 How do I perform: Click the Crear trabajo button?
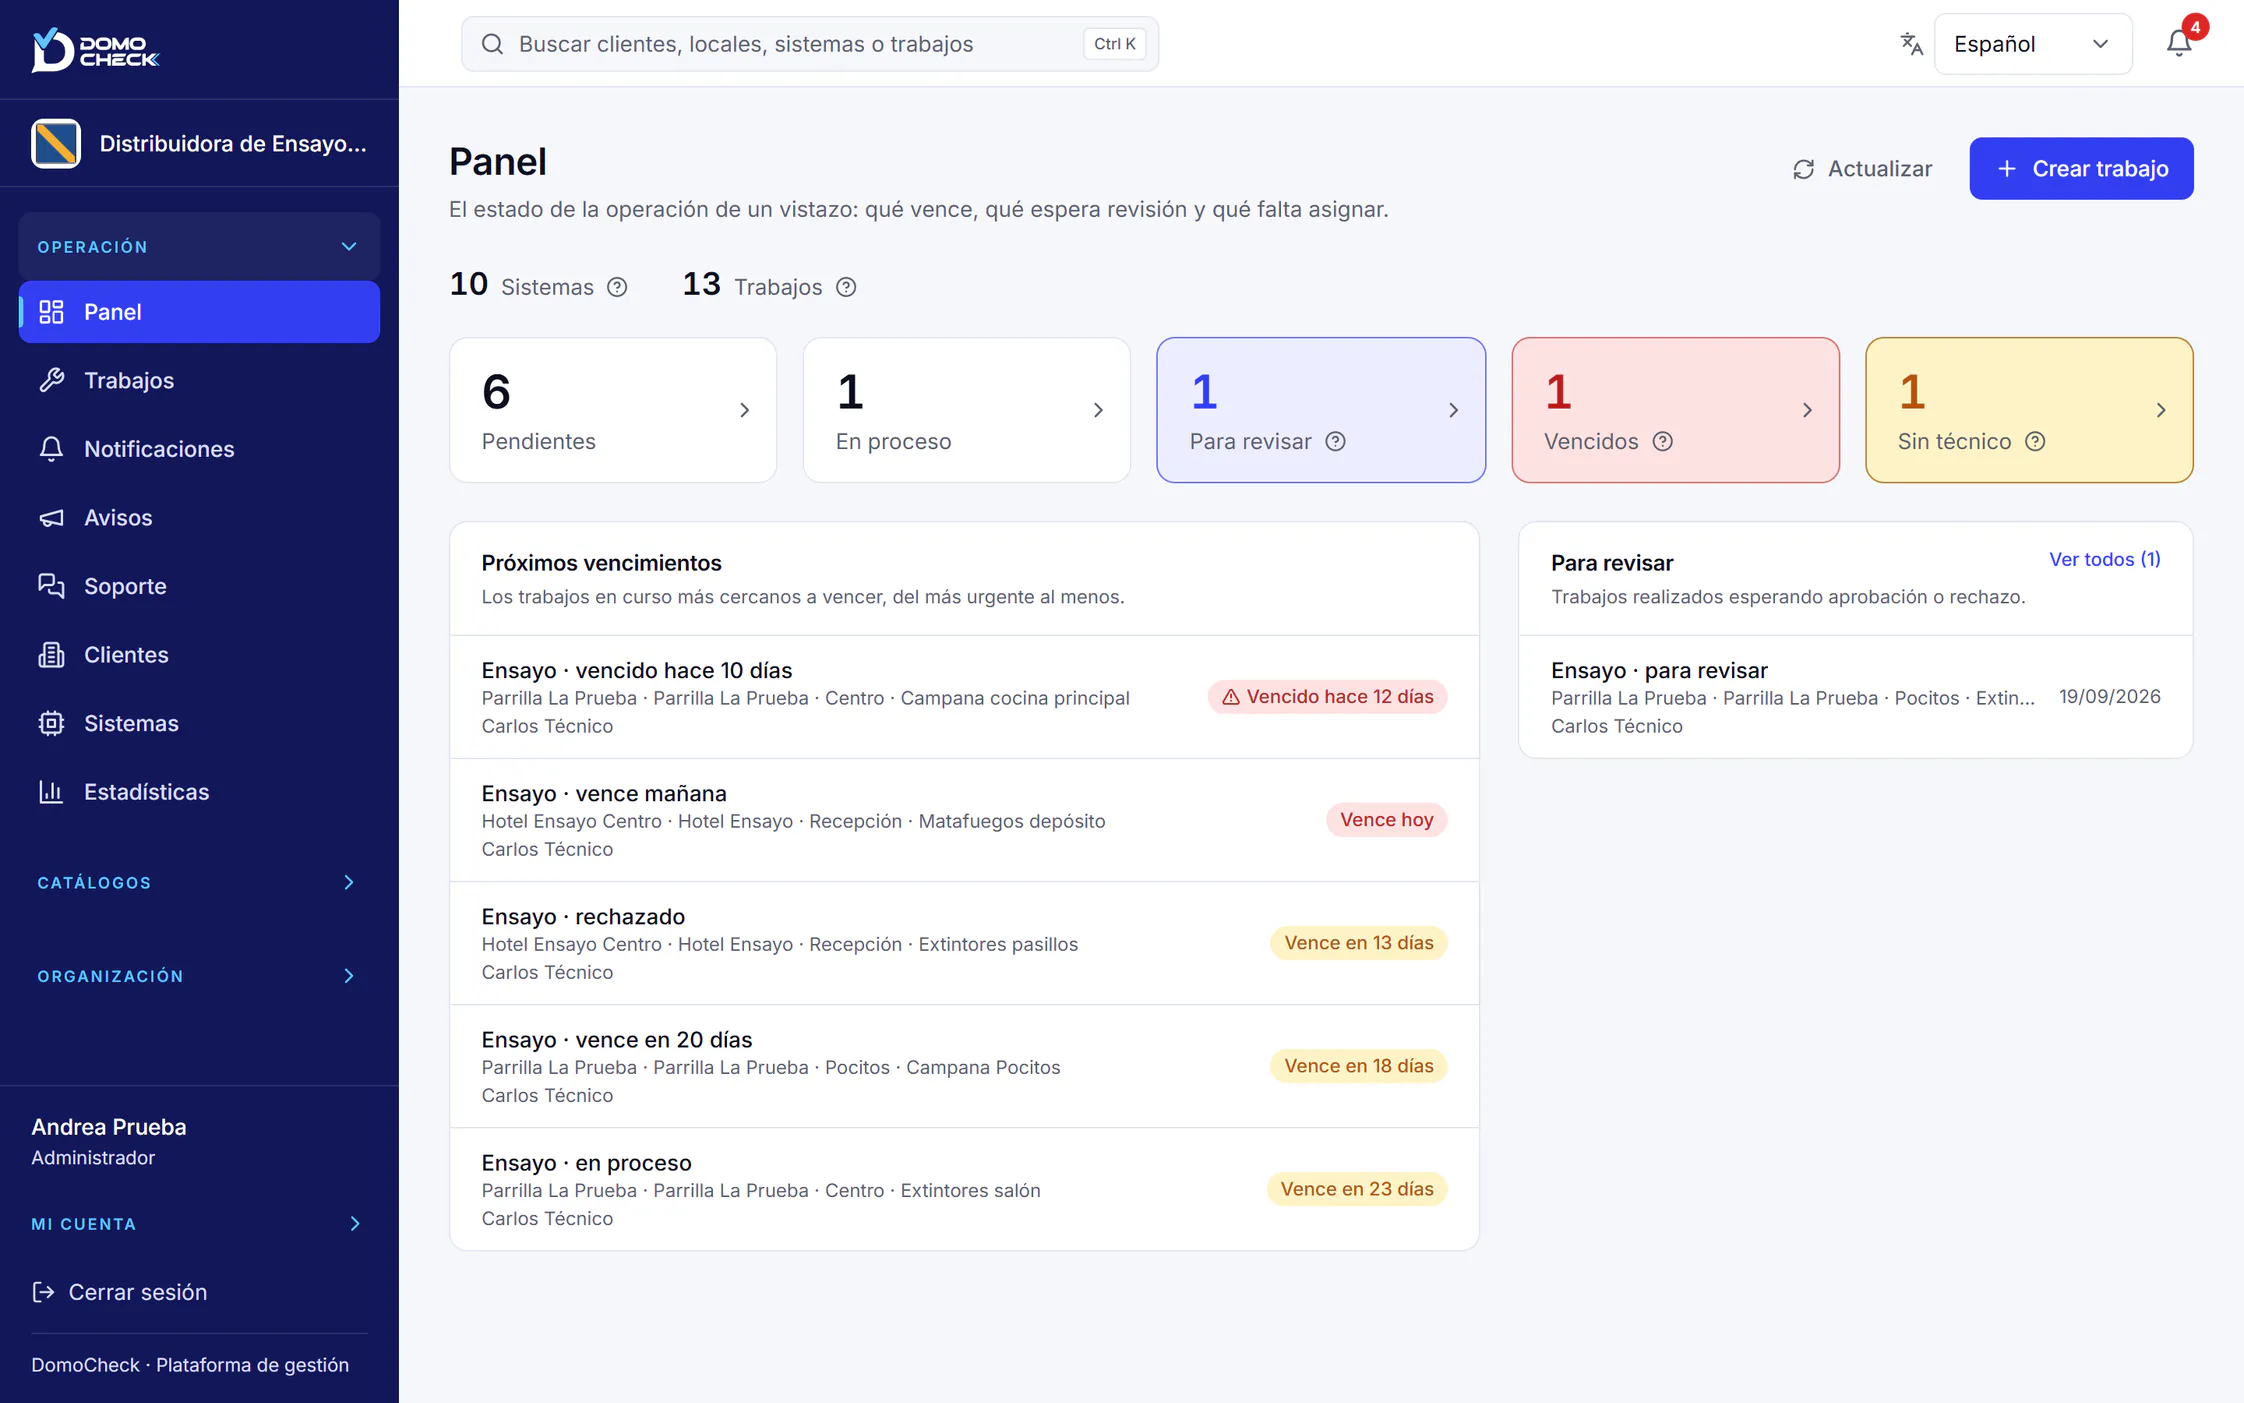click(2081, 168)
